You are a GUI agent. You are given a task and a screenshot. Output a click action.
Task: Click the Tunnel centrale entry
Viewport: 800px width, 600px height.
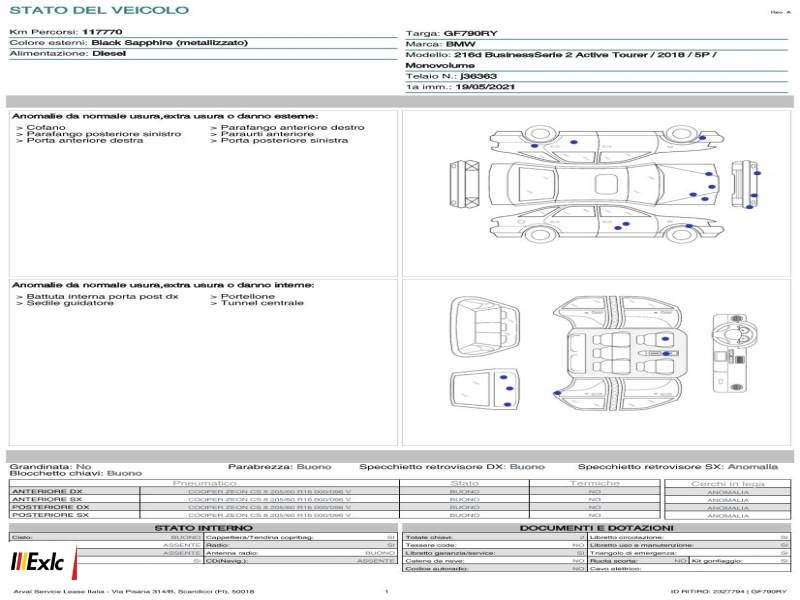point(257,303)
